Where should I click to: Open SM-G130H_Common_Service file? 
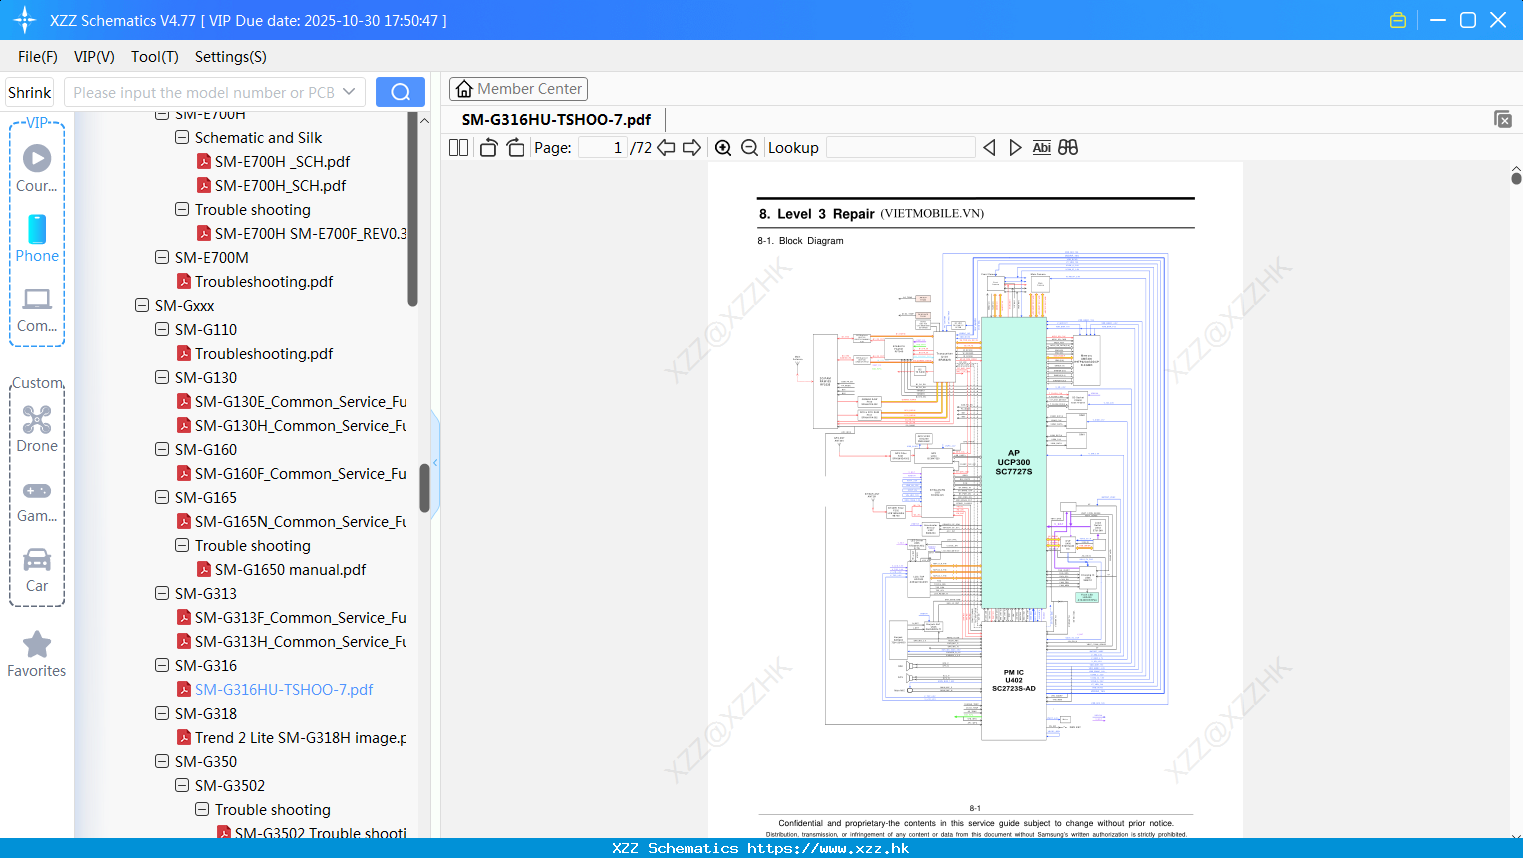click(x=300, y=425)
